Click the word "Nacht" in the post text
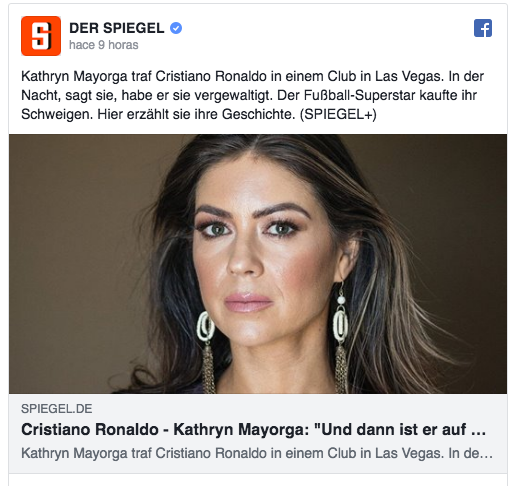 pos(39,95)
